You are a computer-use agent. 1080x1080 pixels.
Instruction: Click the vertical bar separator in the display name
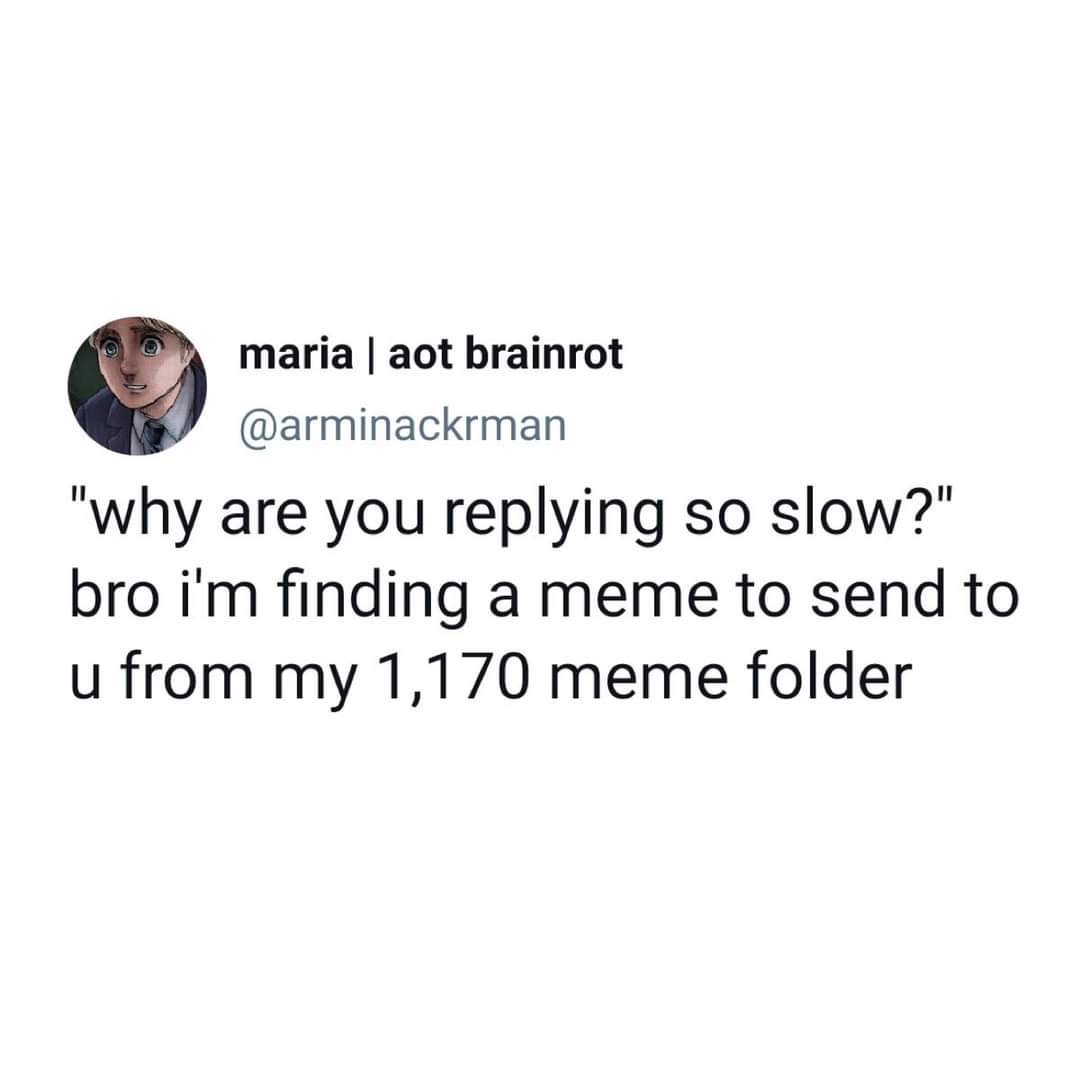[371, 355]
